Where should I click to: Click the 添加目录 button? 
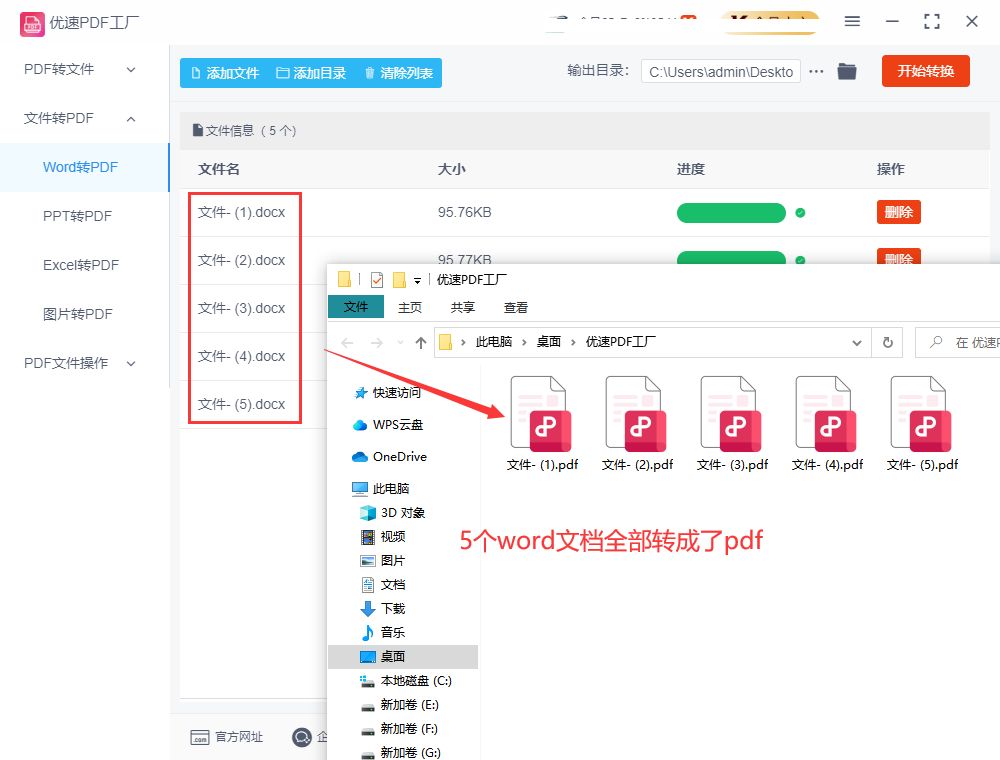[x=311, y=73]
